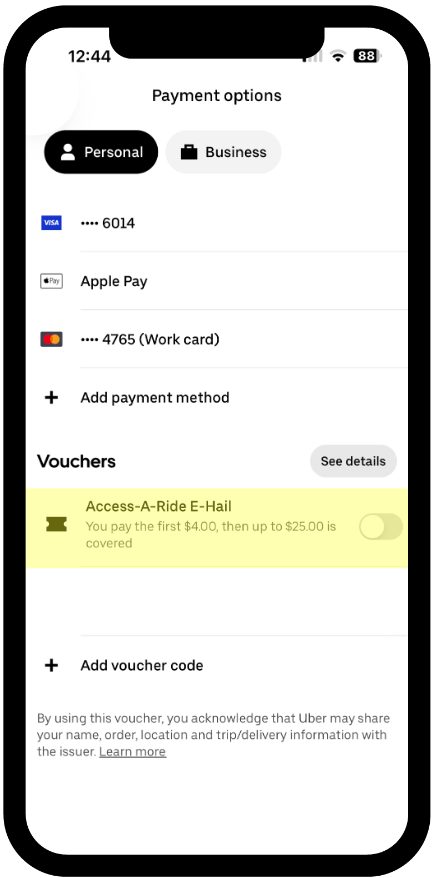Tap the plus icon beside Add payment method
This screenshot has height=878, width=434.
52,398
